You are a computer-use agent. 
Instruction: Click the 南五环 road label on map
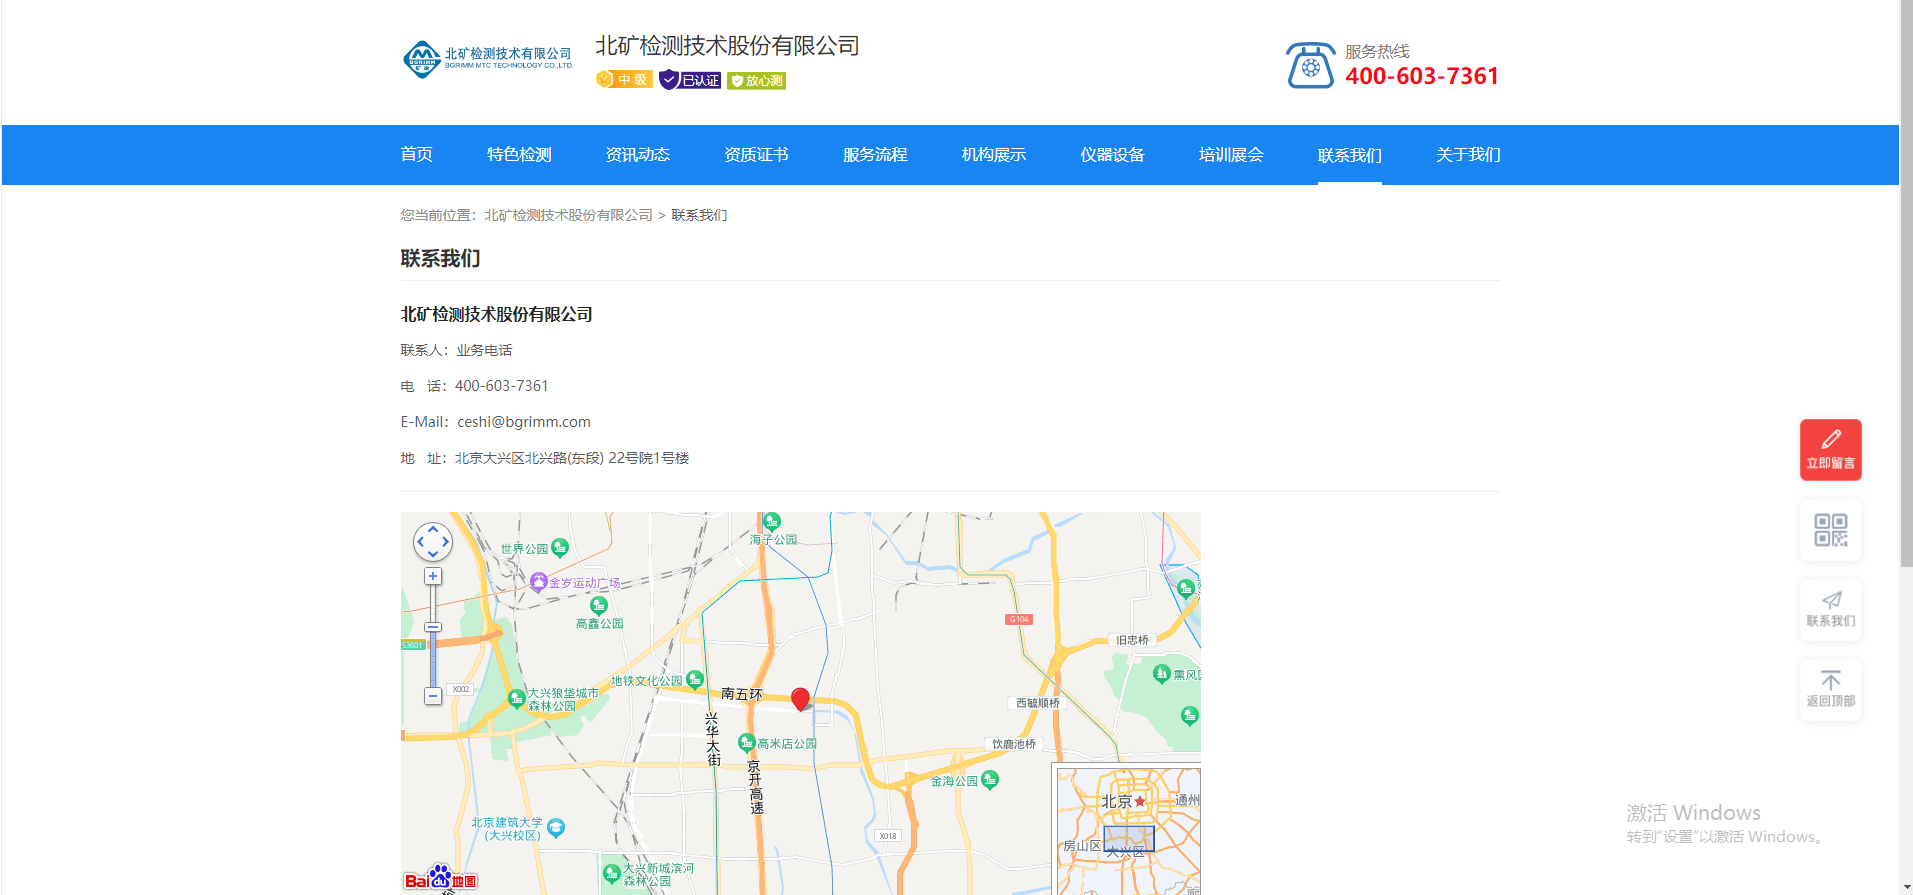[x=741, y=694]
